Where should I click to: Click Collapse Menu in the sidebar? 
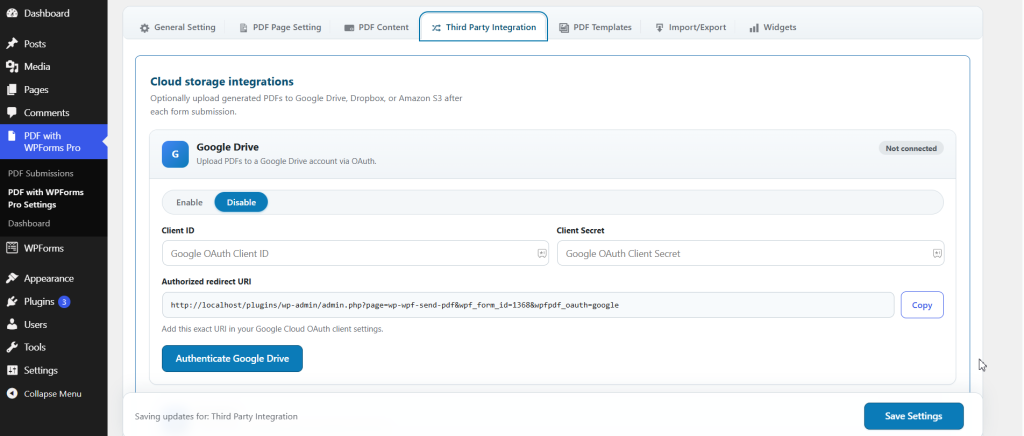54,394
